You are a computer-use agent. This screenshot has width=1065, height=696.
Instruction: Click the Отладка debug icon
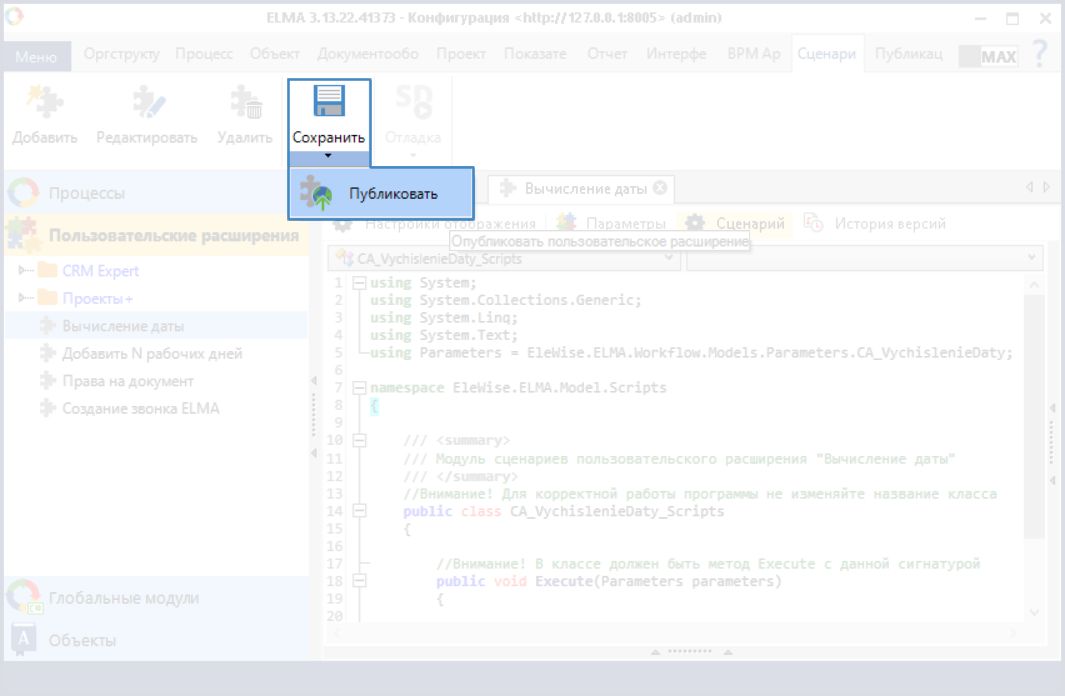point(413,101)
